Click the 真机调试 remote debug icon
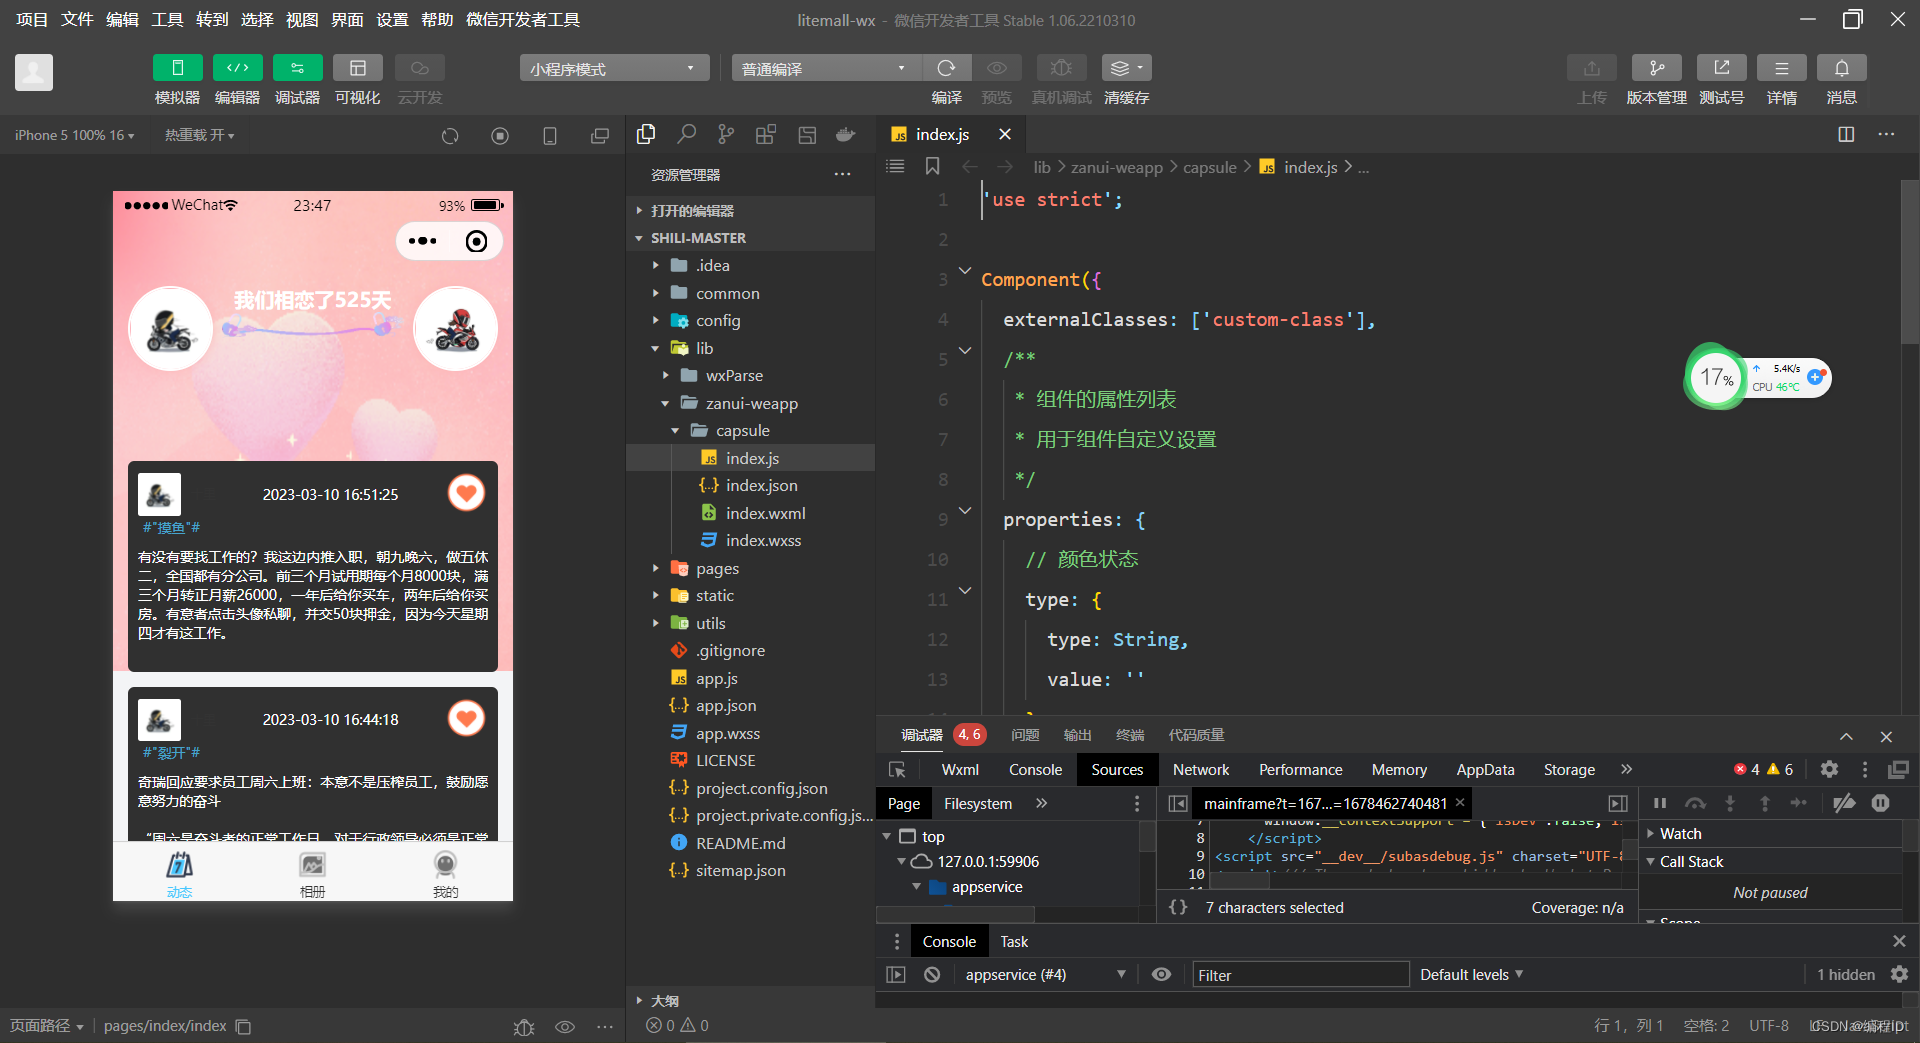The image size is (1920, 1043). 1061,68
